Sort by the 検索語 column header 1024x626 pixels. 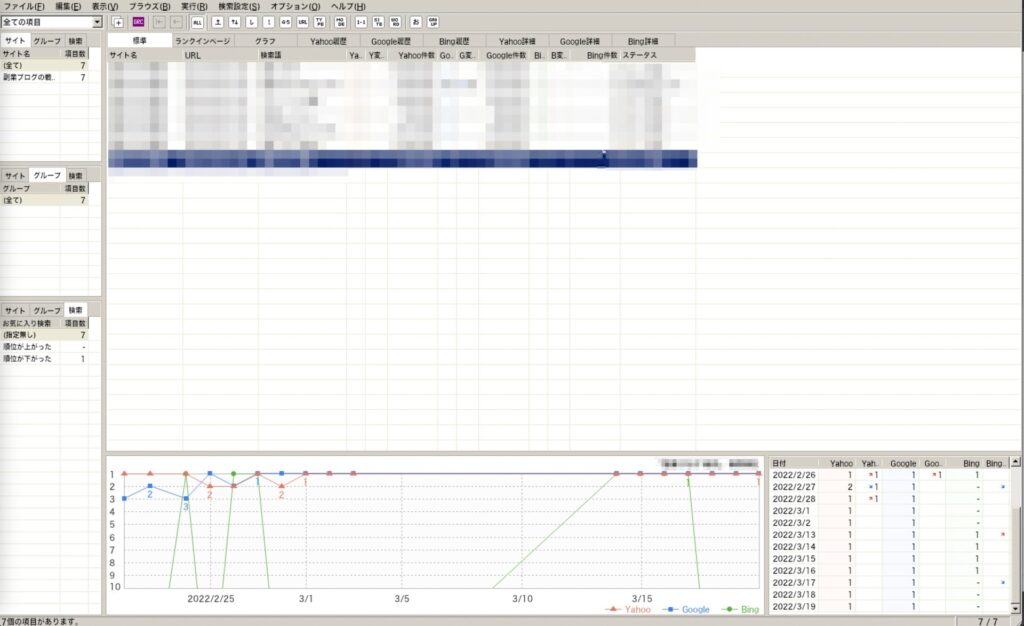tap(302, 55)
